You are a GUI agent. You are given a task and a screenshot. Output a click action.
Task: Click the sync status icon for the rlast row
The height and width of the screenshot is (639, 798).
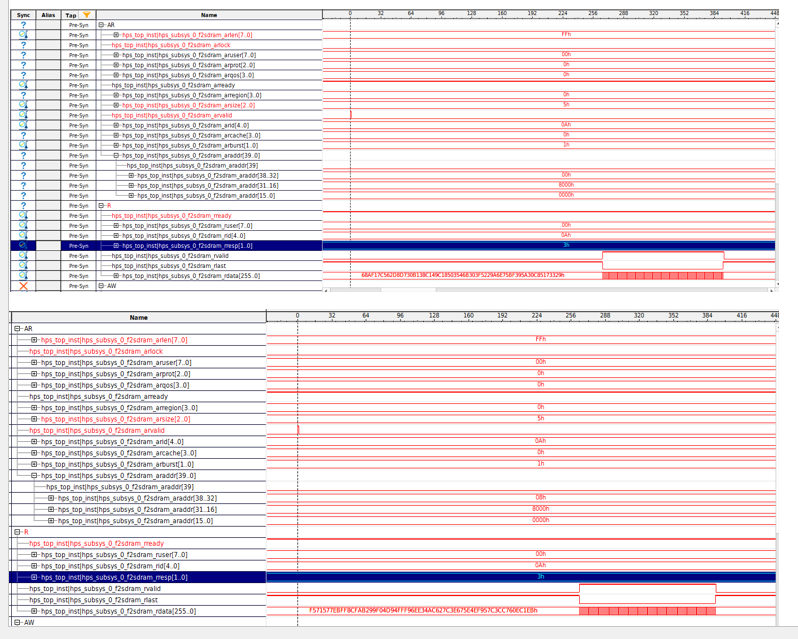tap(23, 266)
